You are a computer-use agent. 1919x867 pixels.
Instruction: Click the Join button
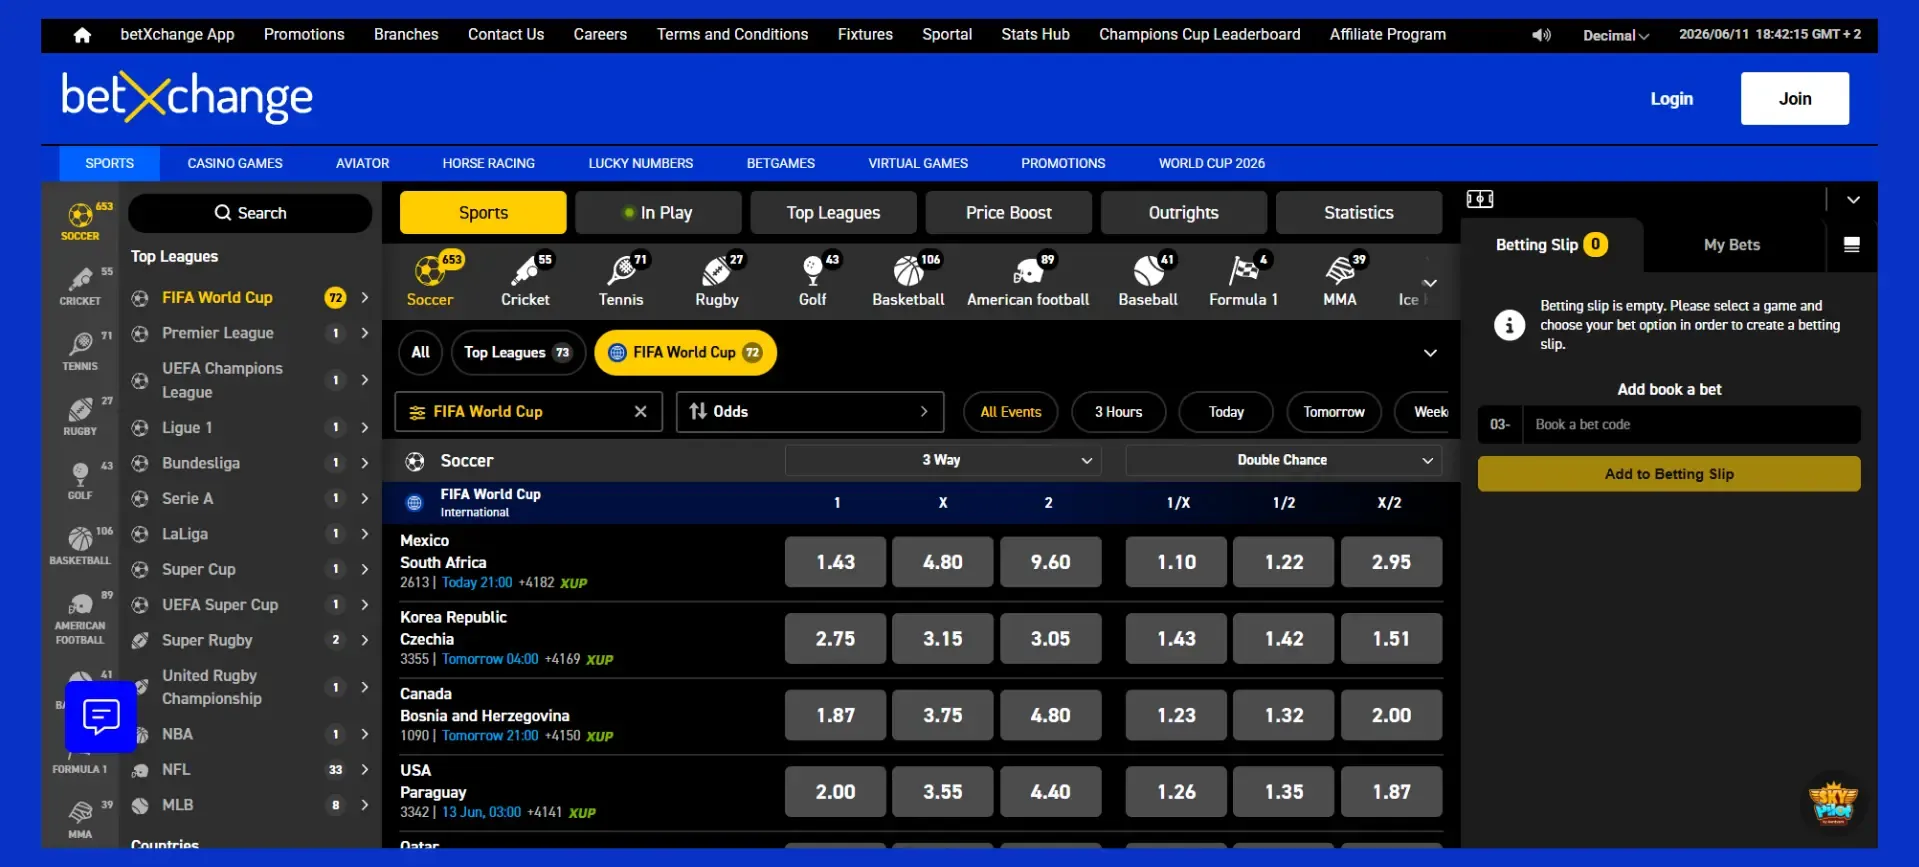(x=1795, y=99)
